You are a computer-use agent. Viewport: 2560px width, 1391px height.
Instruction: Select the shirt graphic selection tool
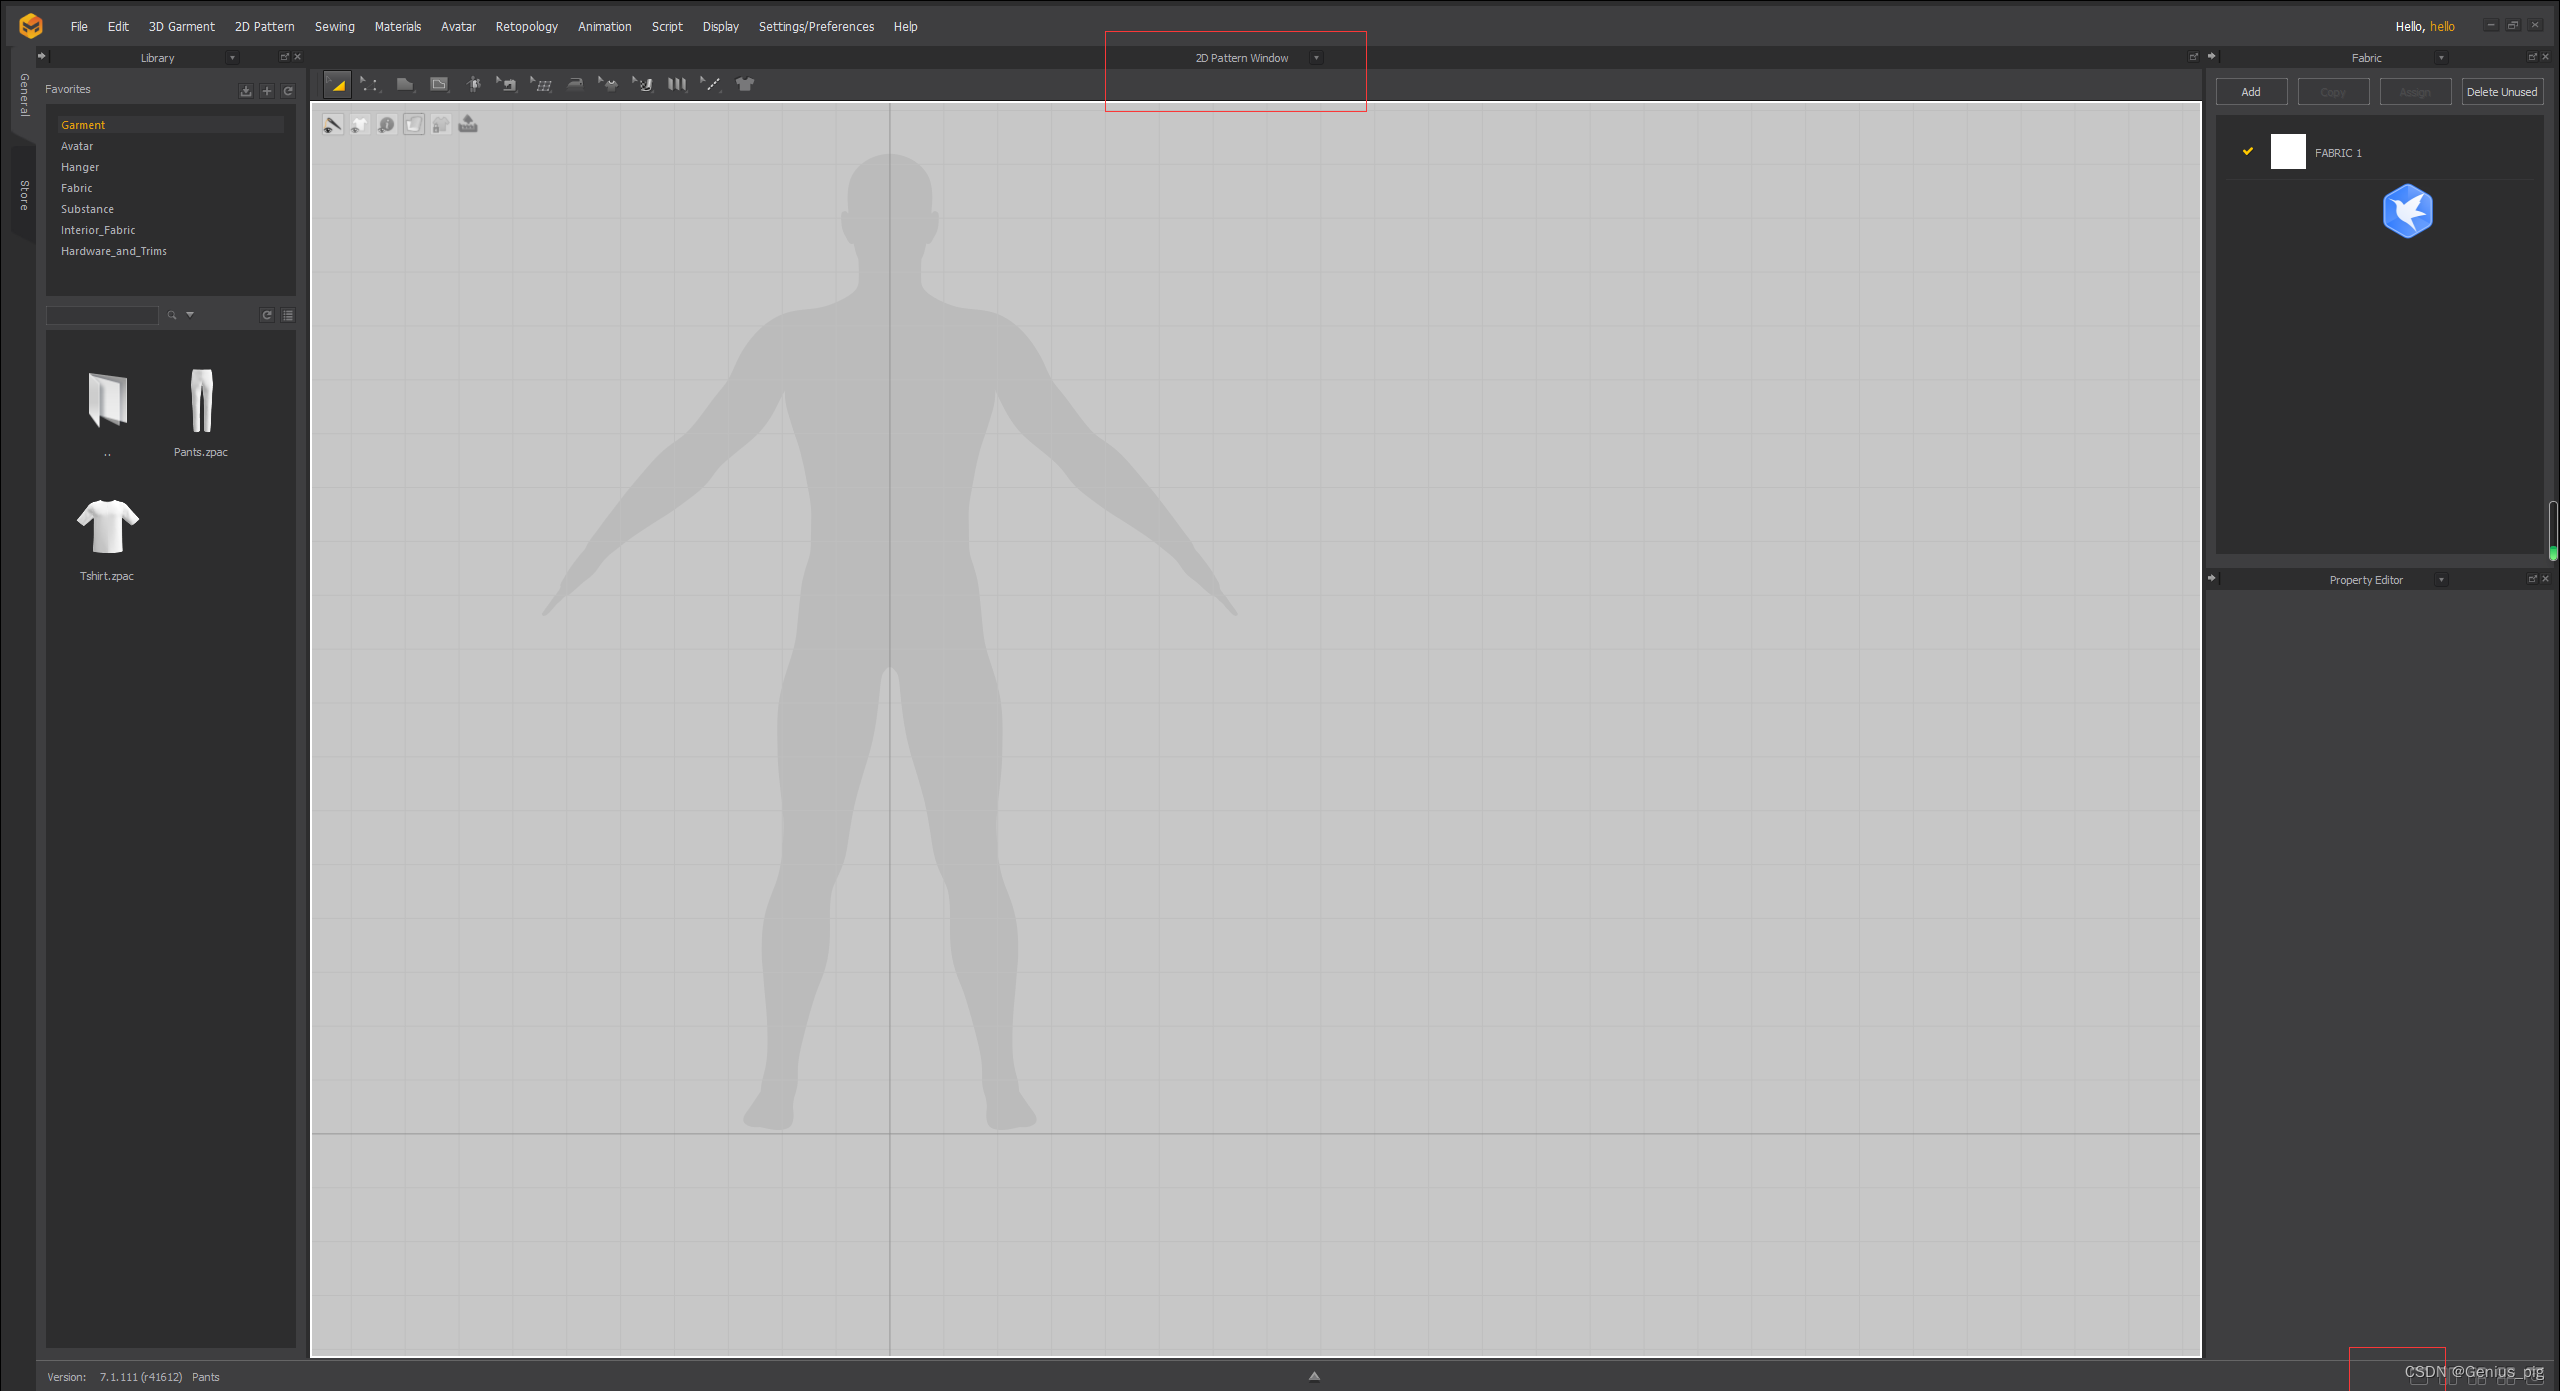coord(608,85)
